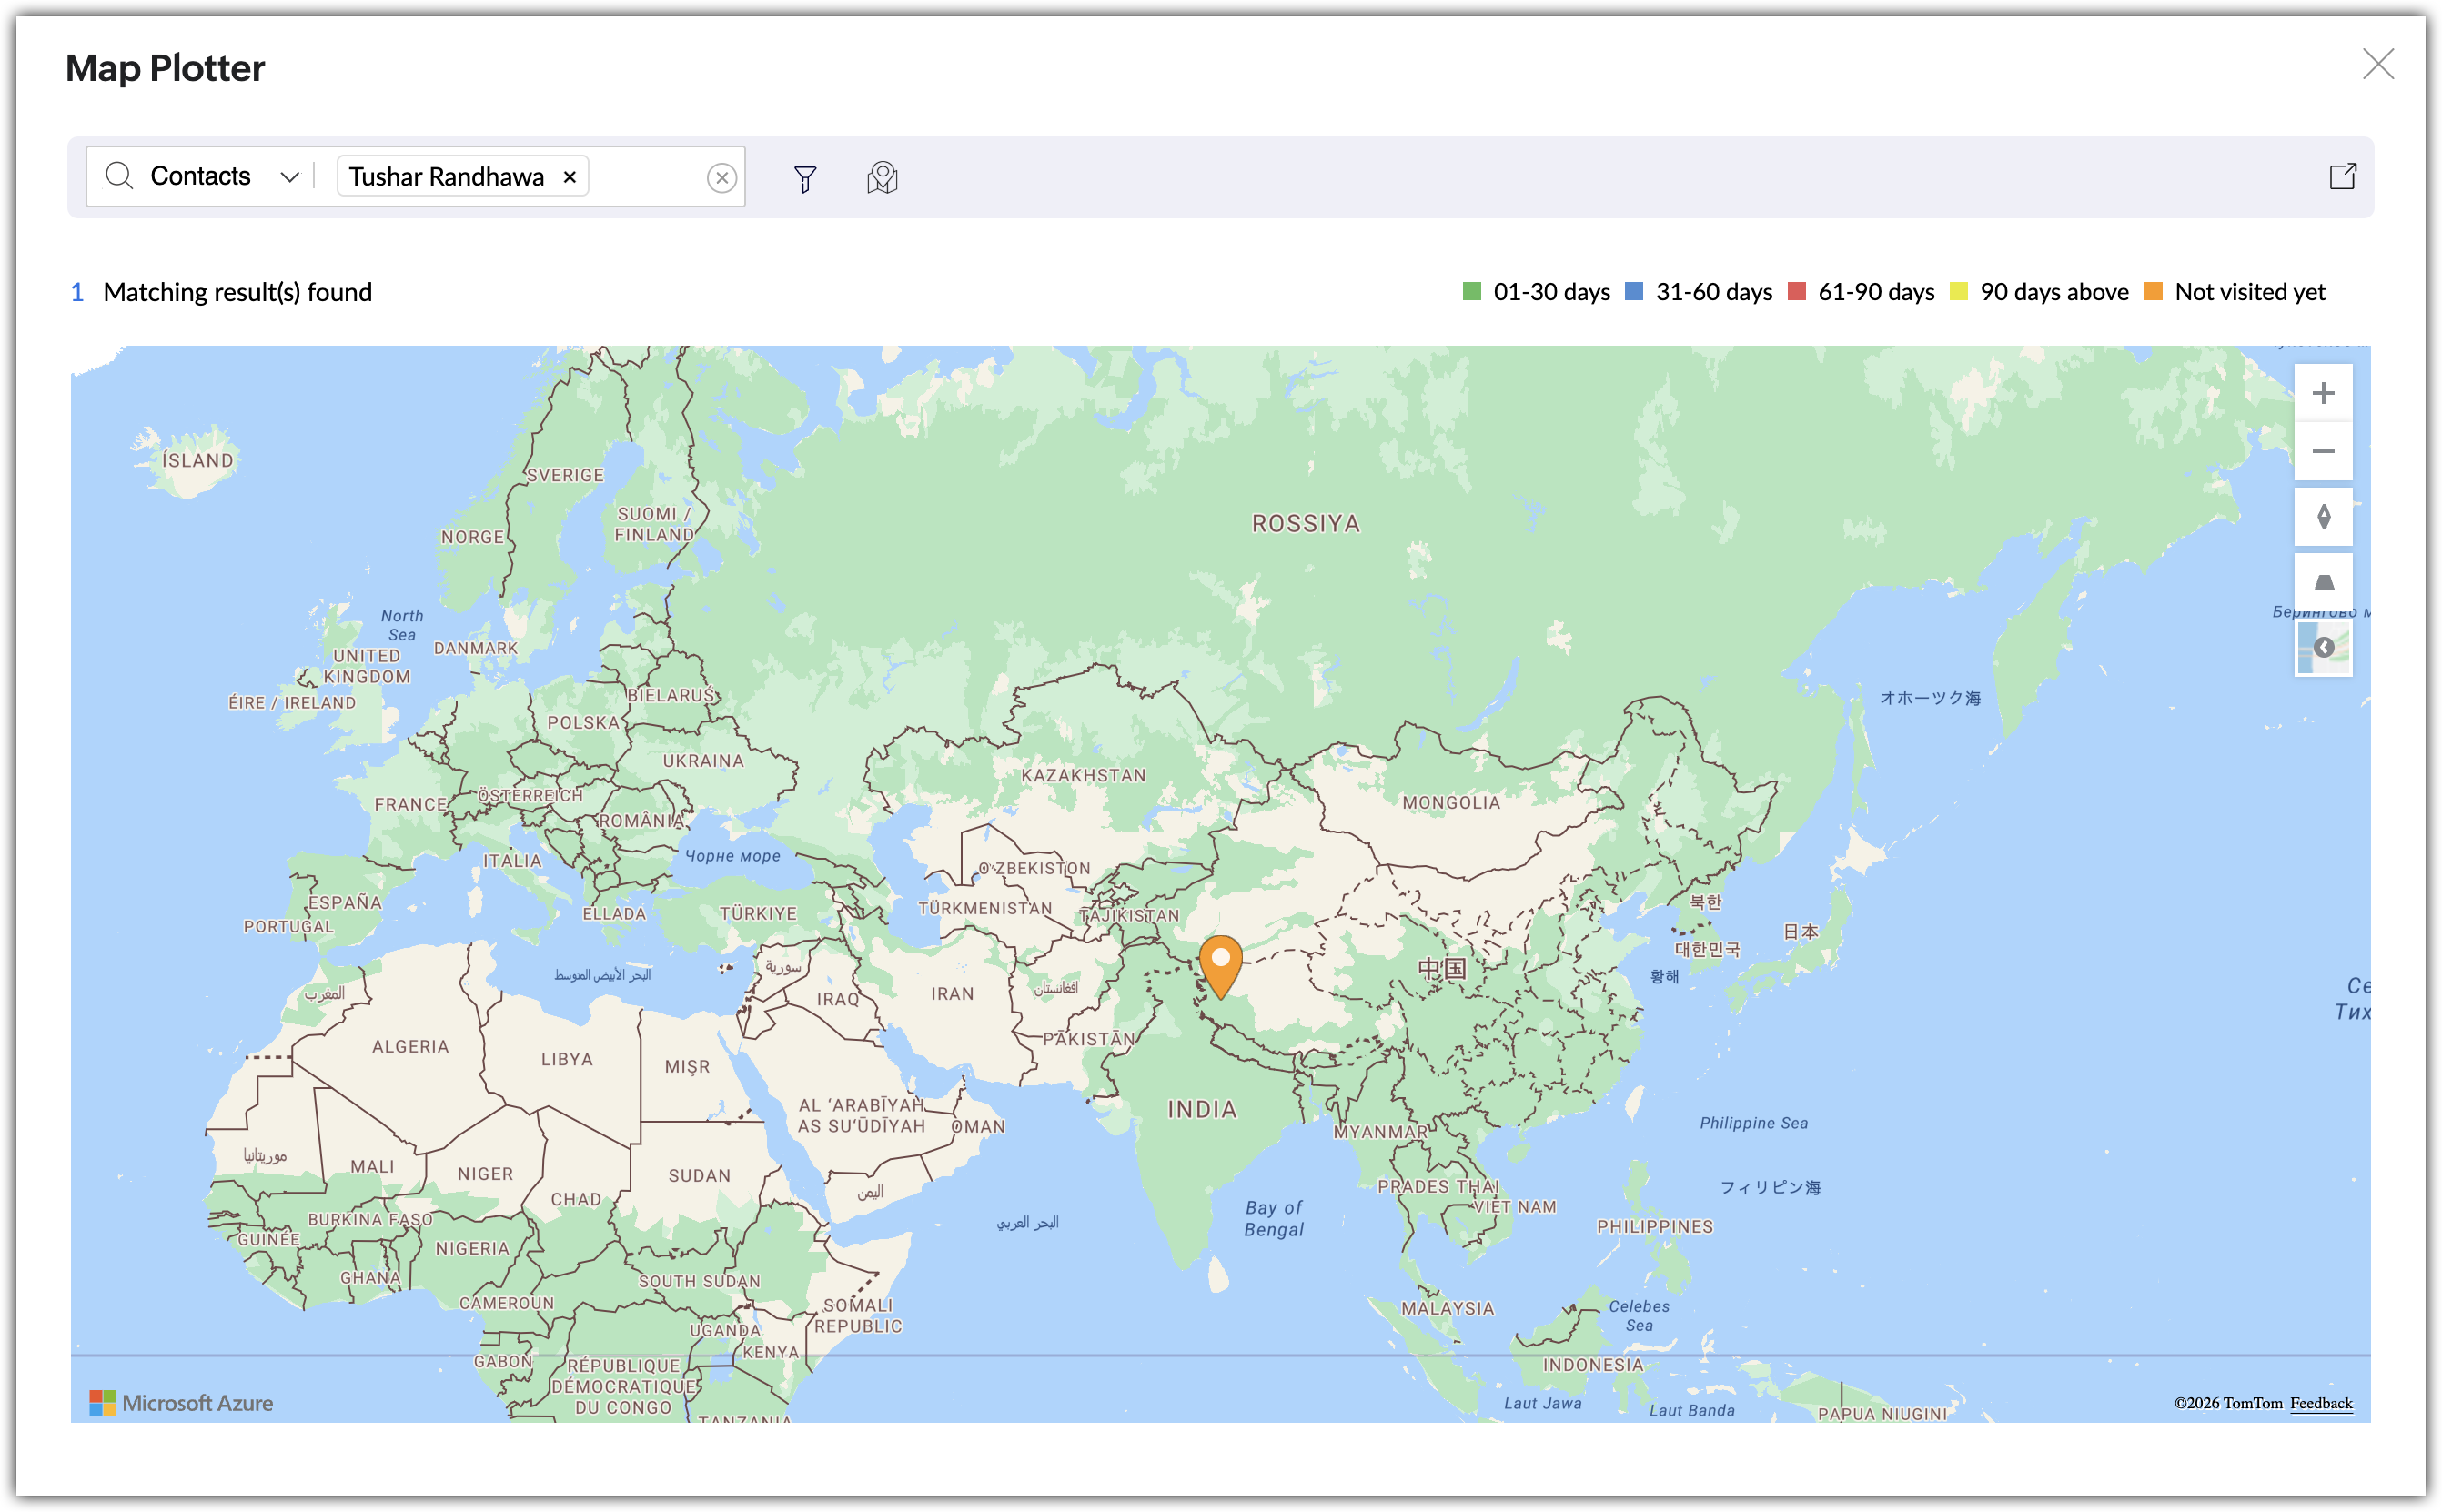Click the SUDAN label on the map
The height and width of the screenshot is (1512, 2442).
pyautogui.click(x=699, y=1175)
